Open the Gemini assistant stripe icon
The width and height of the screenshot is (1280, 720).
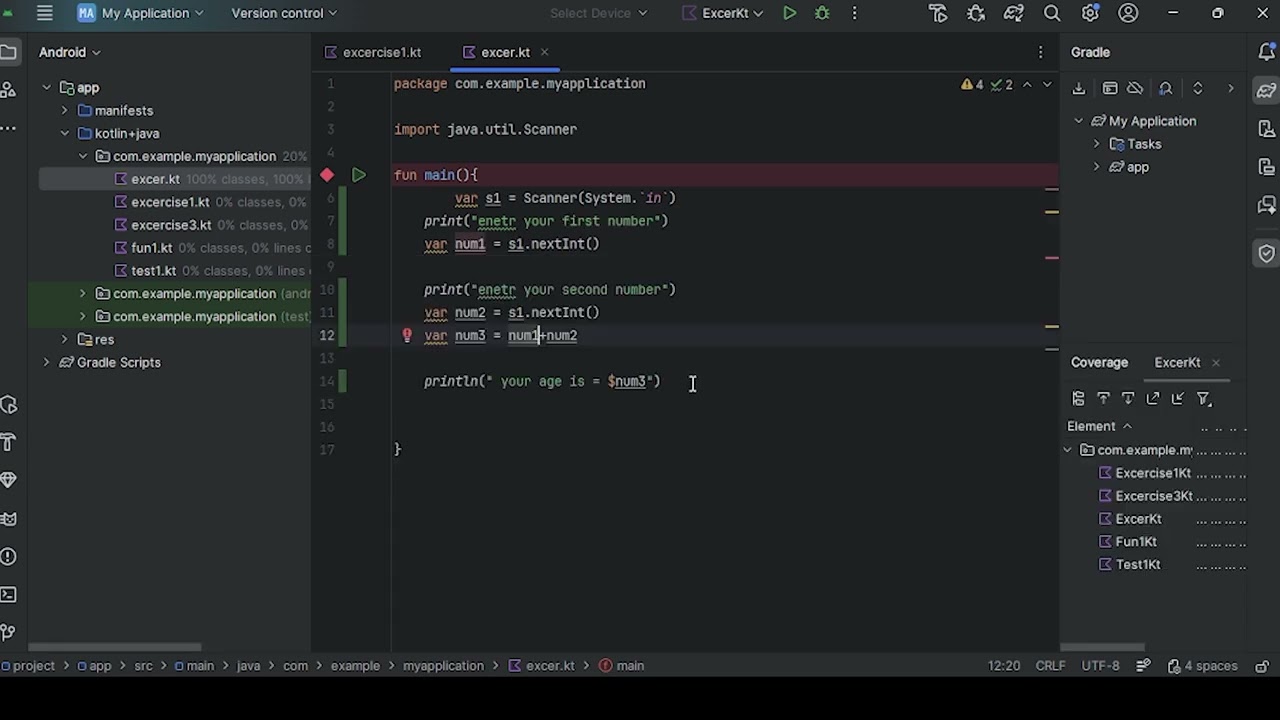[1267, 207]
